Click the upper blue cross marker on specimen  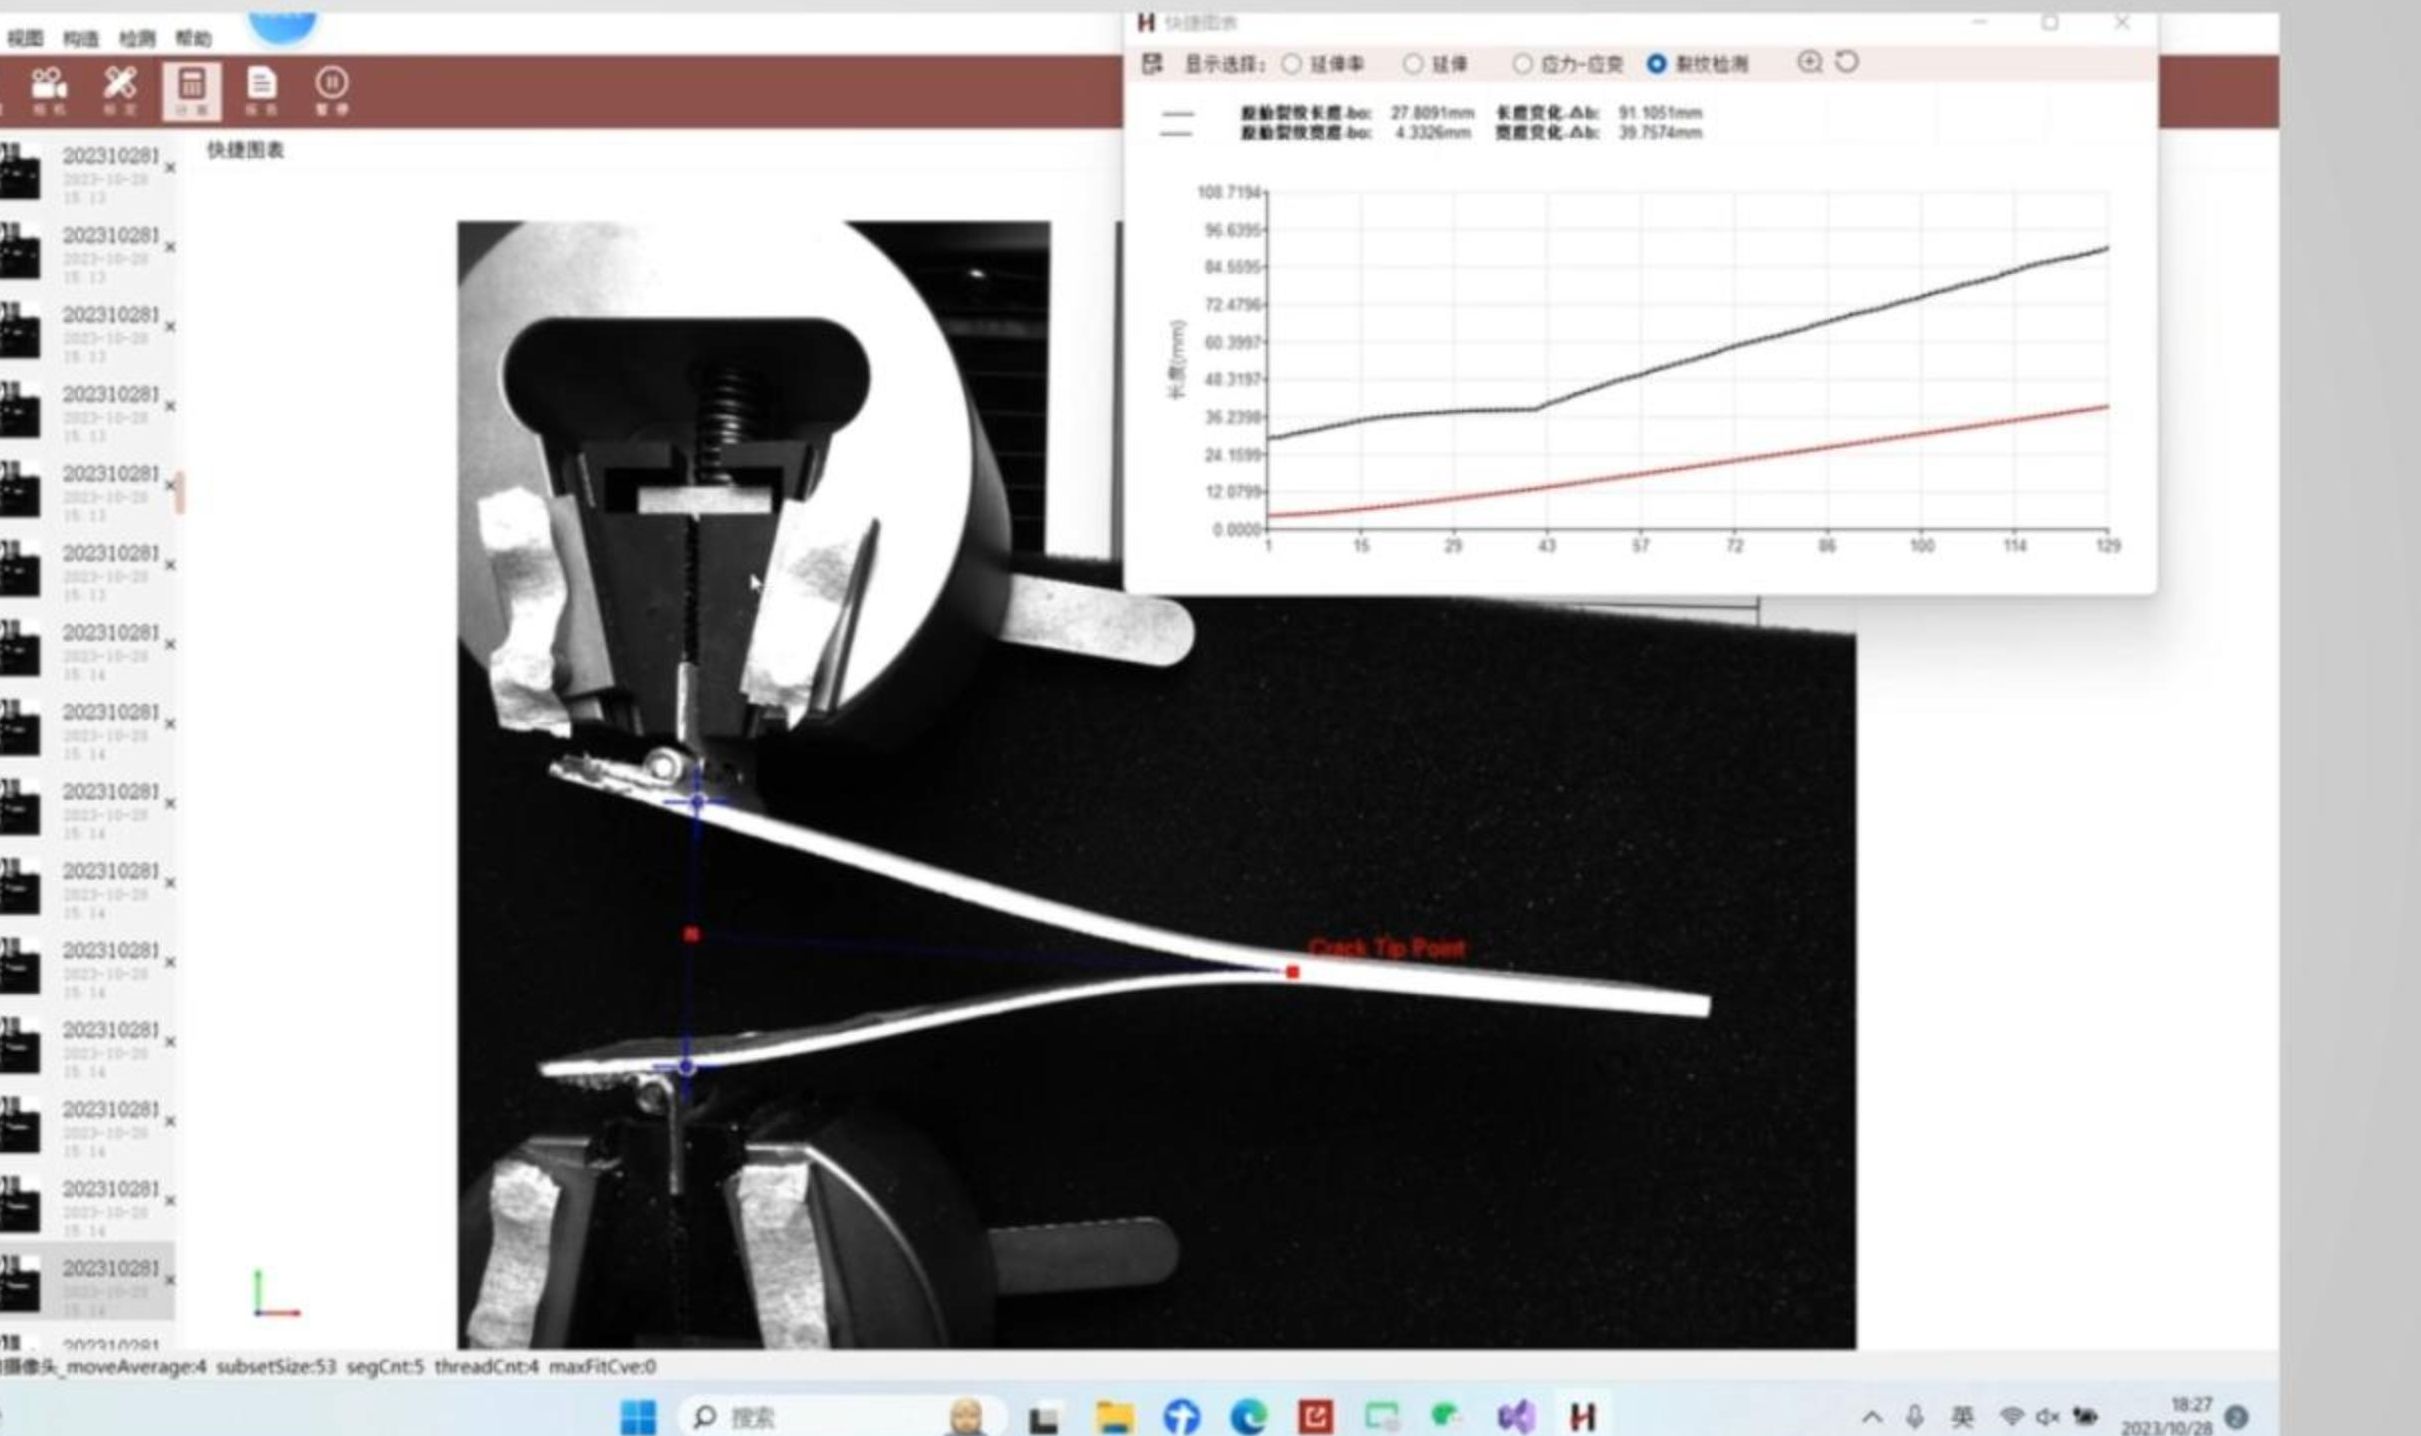point(698,801)
